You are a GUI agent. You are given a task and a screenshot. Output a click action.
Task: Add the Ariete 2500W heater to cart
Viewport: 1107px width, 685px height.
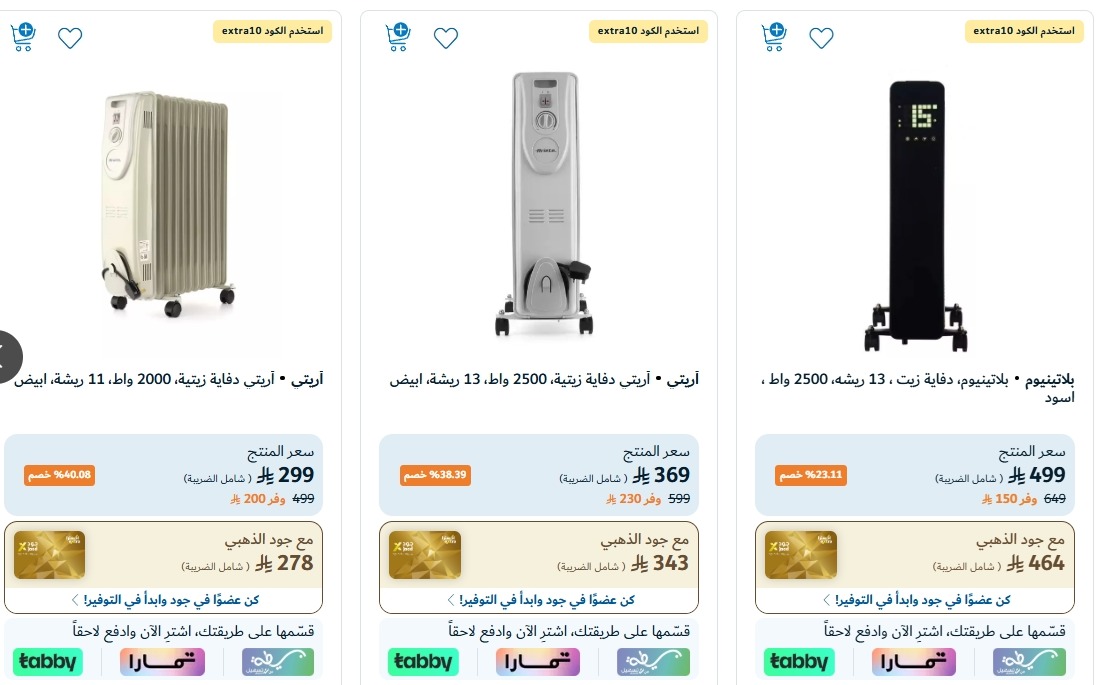click(397, 34)
